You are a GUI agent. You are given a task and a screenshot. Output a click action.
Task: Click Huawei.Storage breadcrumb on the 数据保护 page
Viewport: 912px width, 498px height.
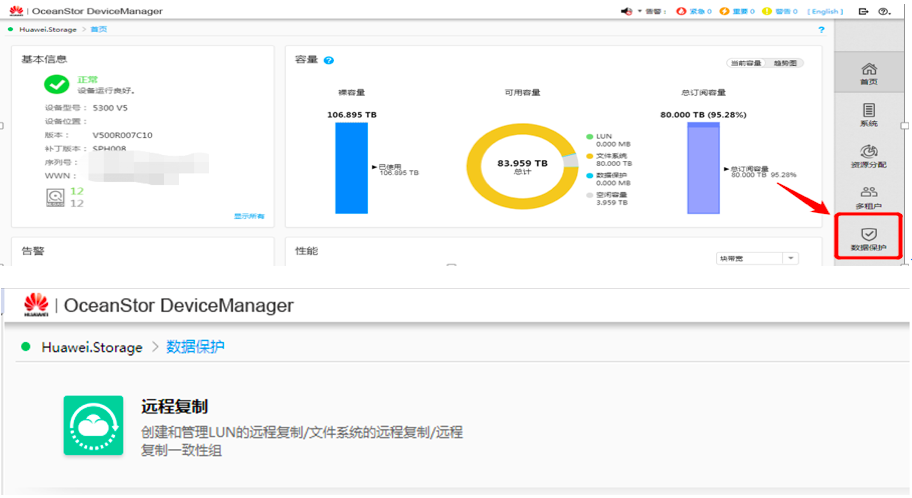92,347
